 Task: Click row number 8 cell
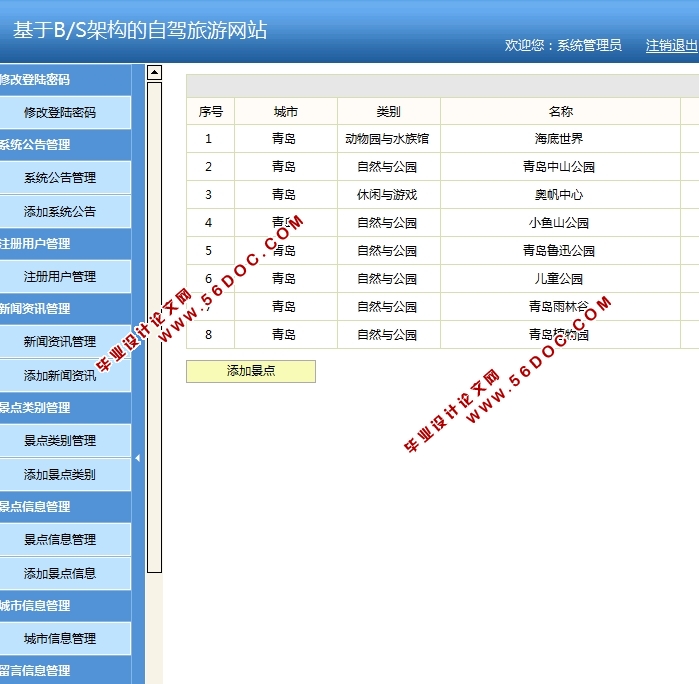pyautogui.click(x=208, y=334)
